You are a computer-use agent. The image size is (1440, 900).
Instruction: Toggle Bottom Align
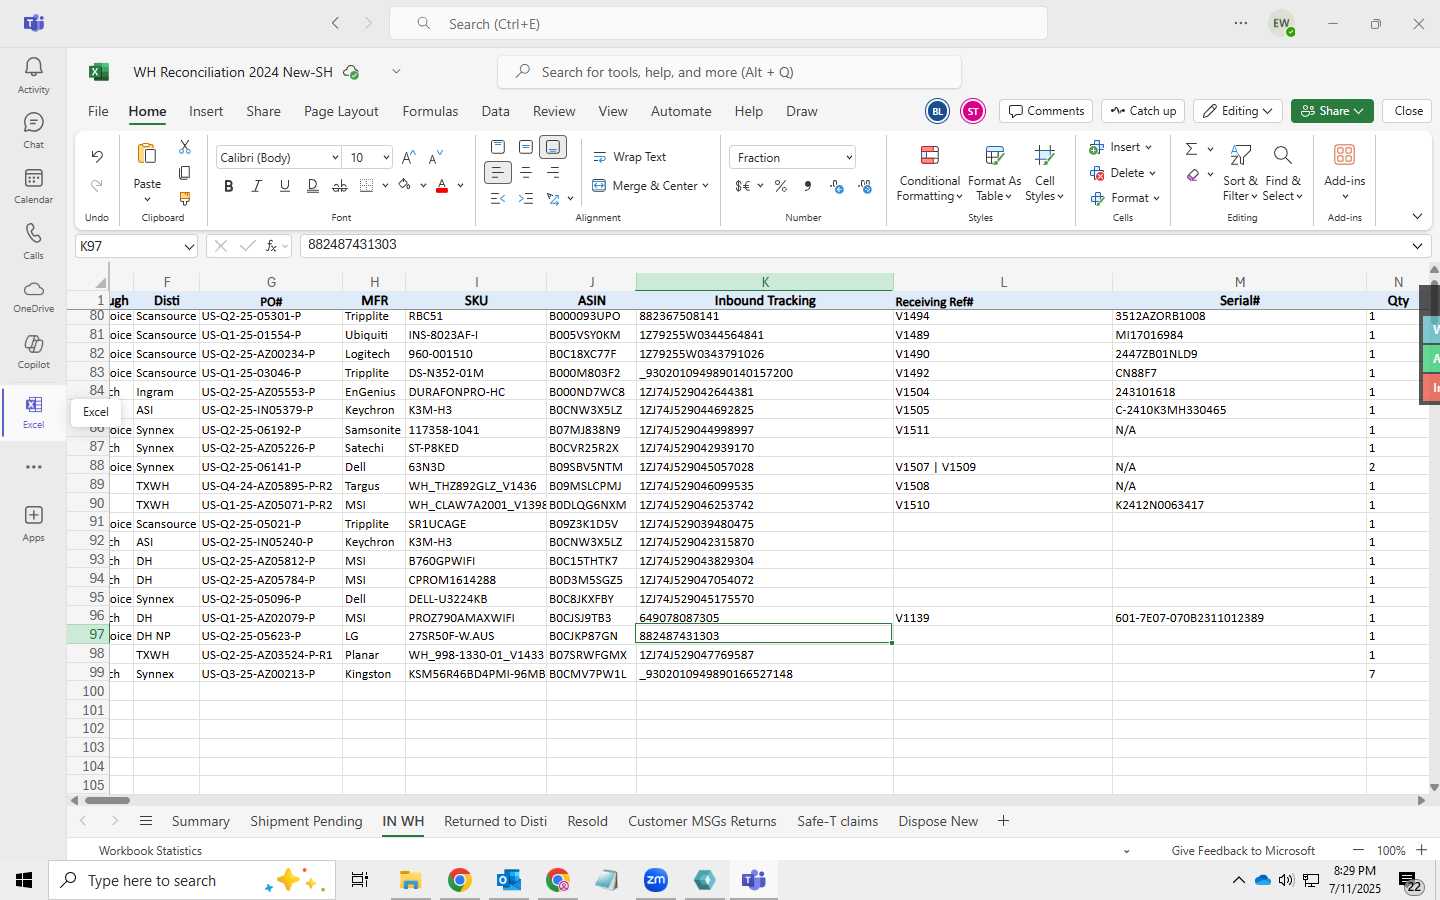click(x=553, y=147)
